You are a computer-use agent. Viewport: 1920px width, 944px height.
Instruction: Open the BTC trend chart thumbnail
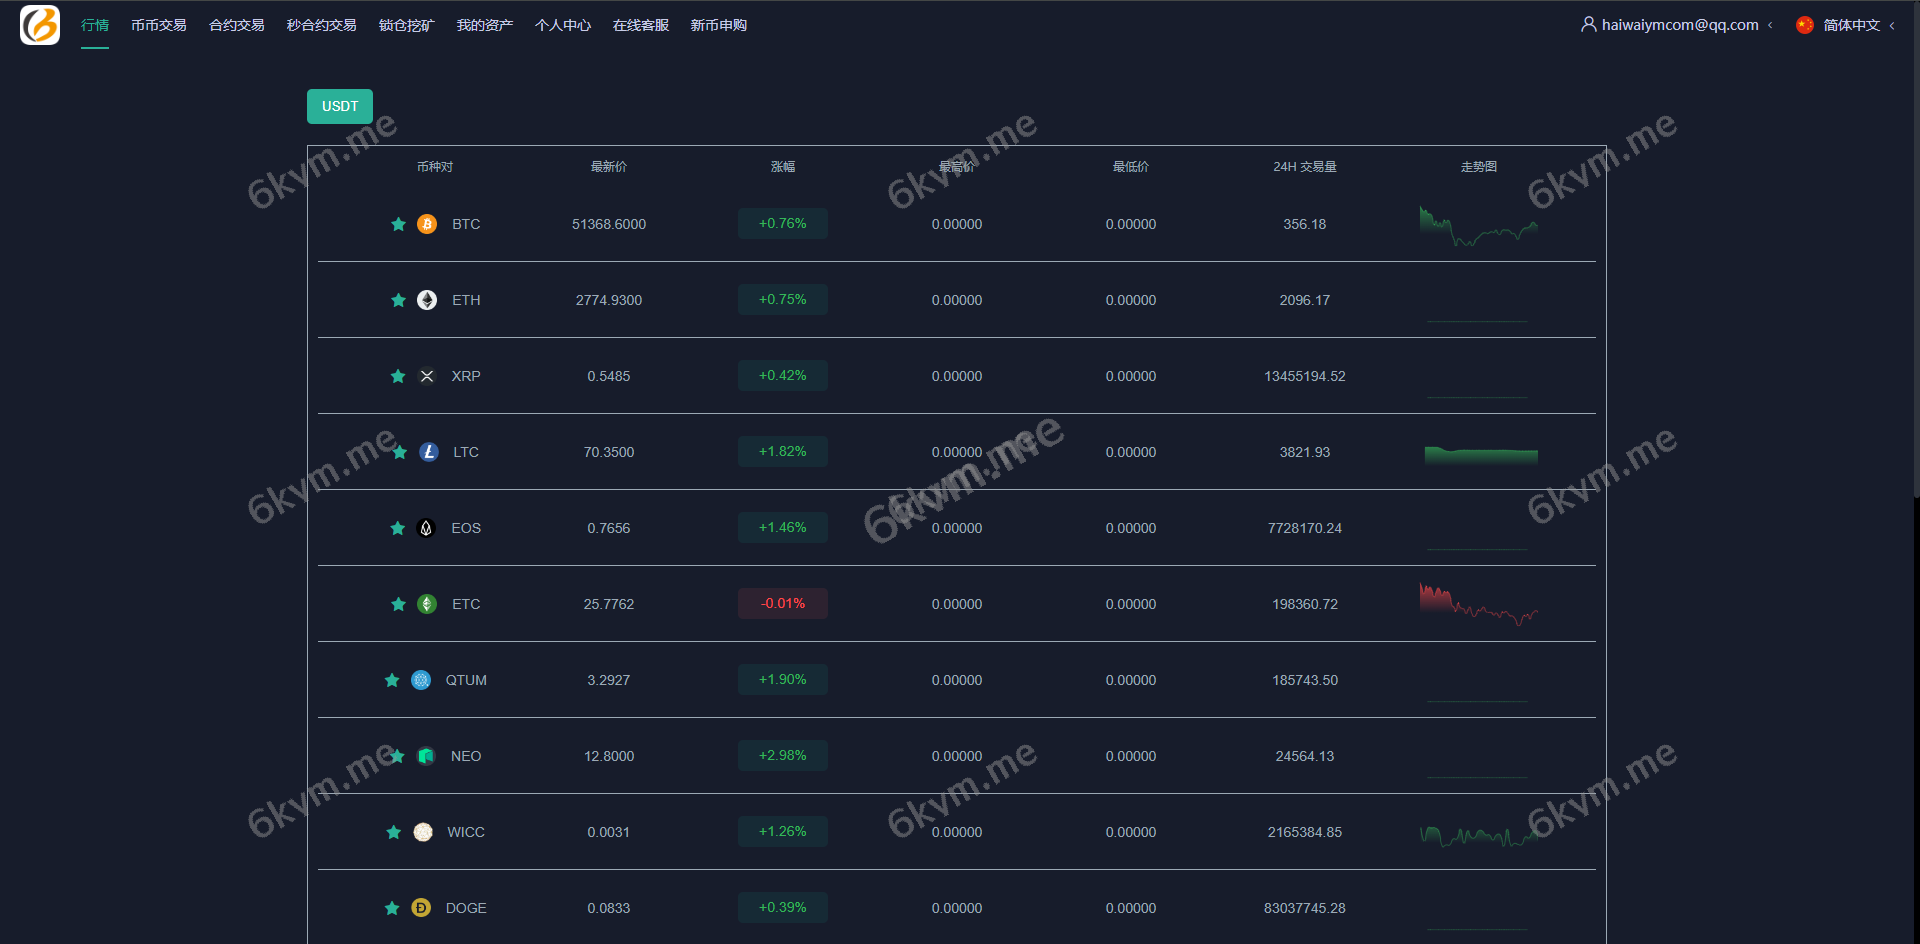[x=1478, y=226]
